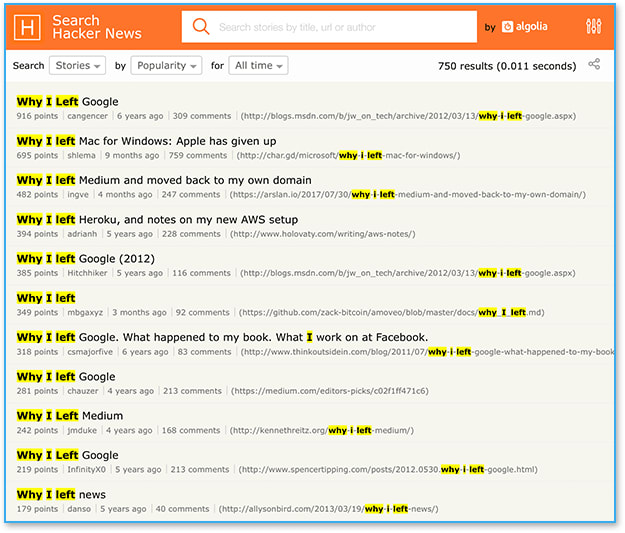Open the holovaty.com aws-notes URL
625x533 pixels.
click(322, 234)
